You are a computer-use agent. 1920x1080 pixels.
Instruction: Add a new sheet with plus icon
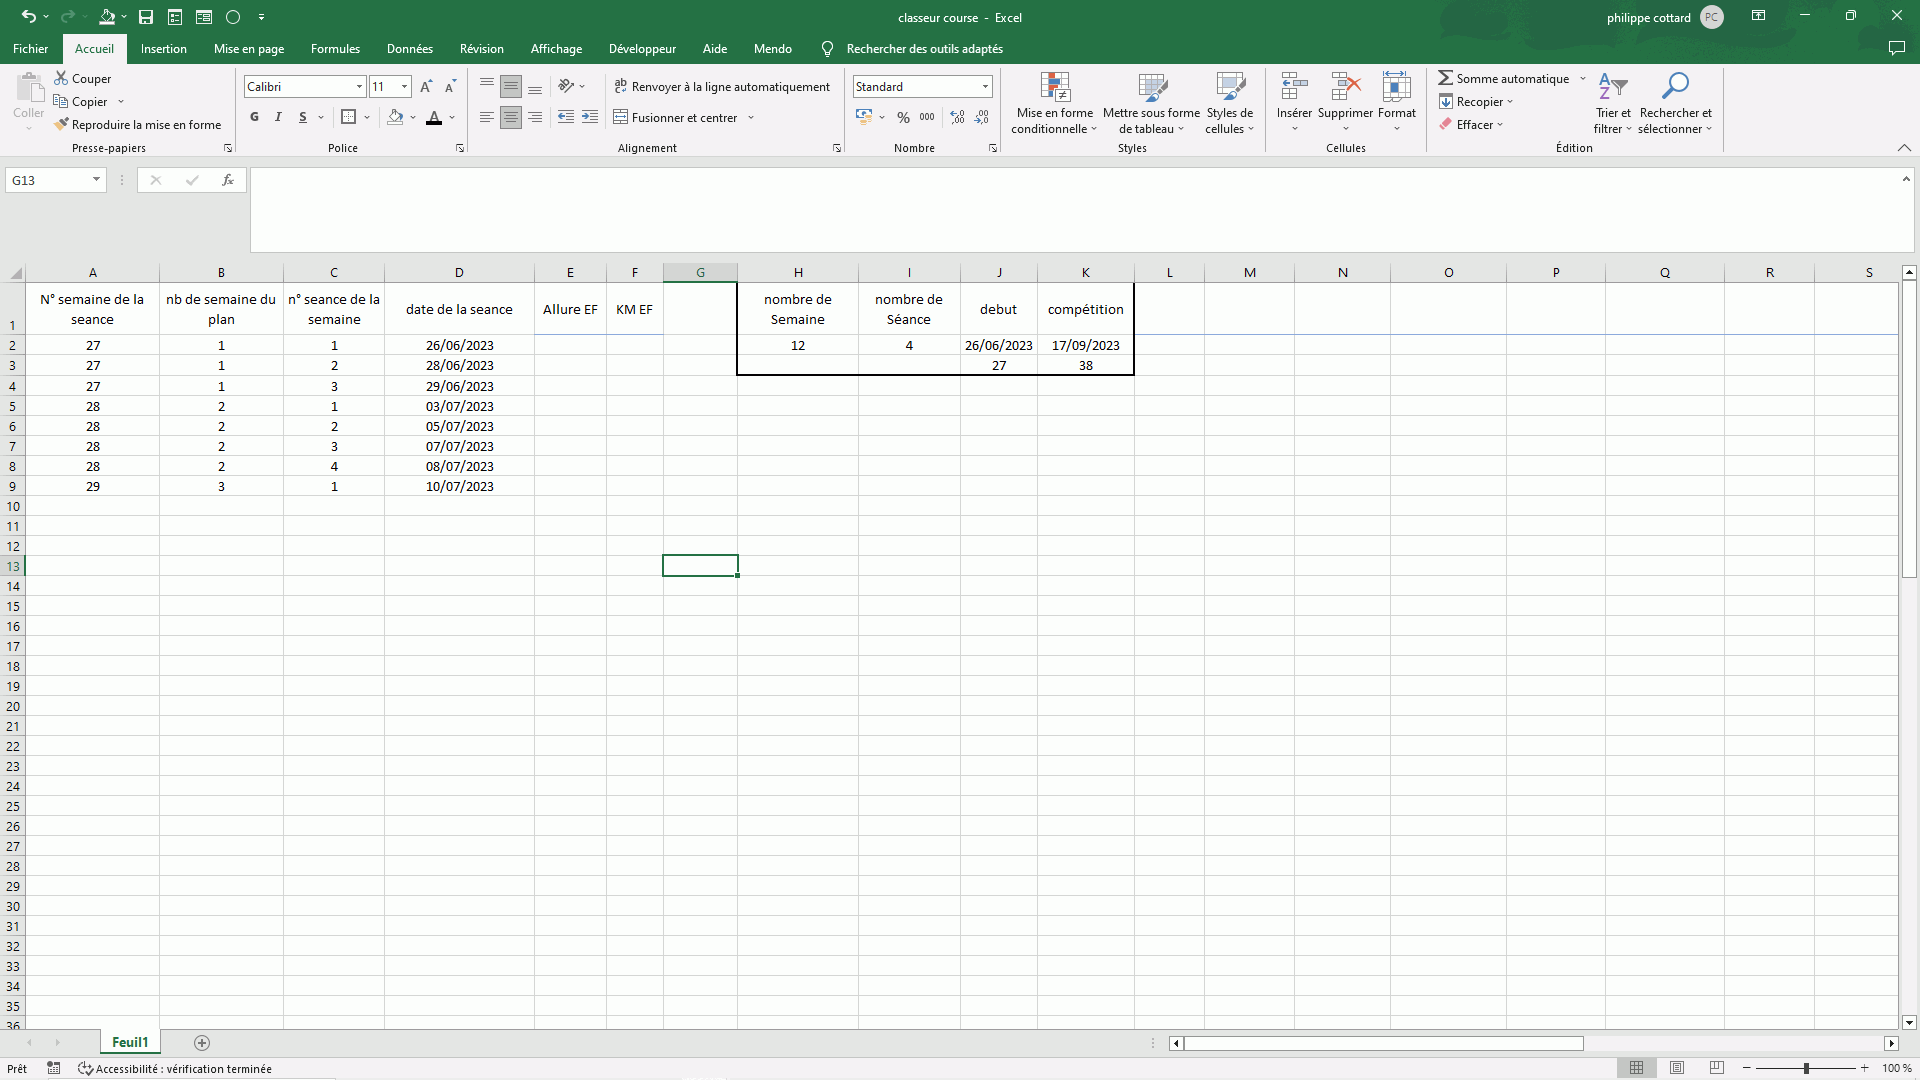pyautogui.click(x=202, y=1043)
